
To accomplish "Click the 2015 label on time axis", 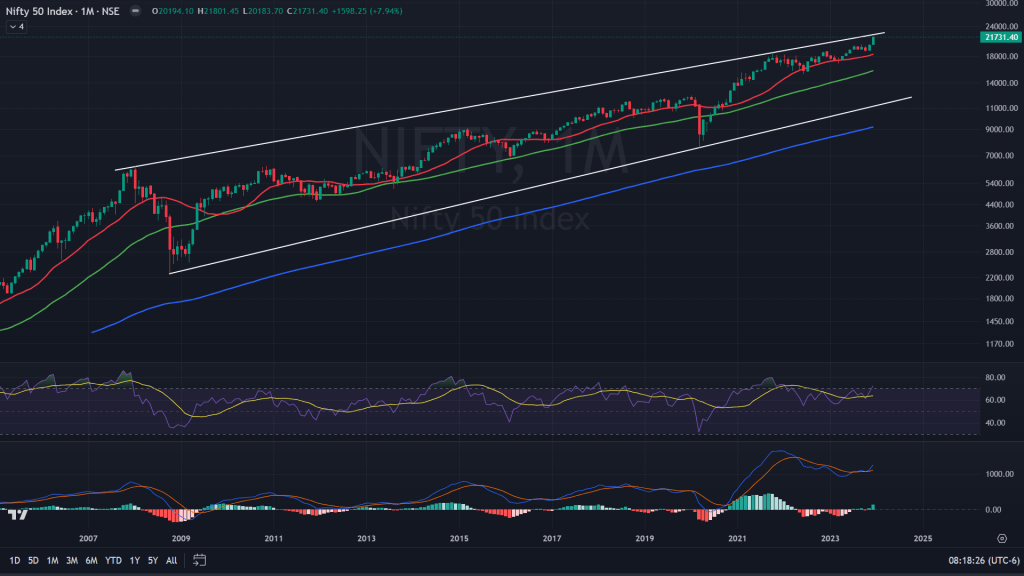I will [459, 538].
